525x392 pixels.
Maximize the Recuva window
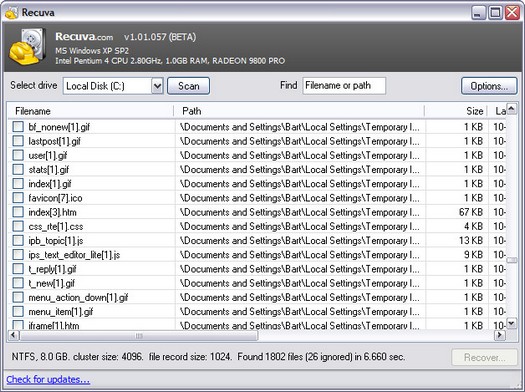pyautogui.click(x=495, y=13)
